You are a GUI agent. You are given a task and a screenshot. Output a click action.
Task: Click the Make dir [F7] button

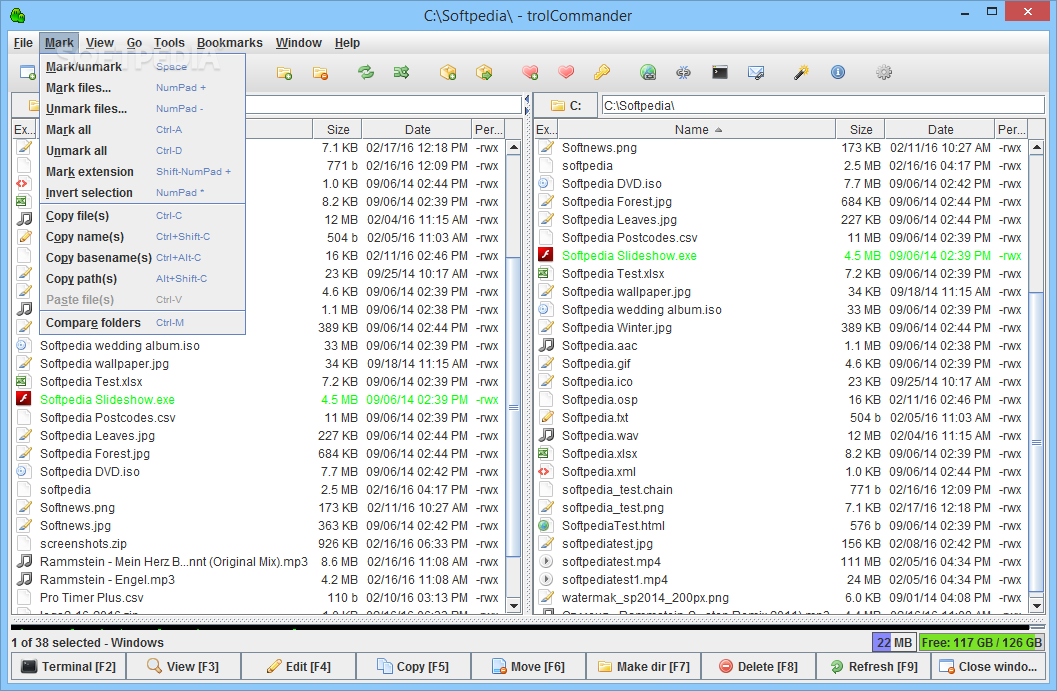tap(643, 666)
